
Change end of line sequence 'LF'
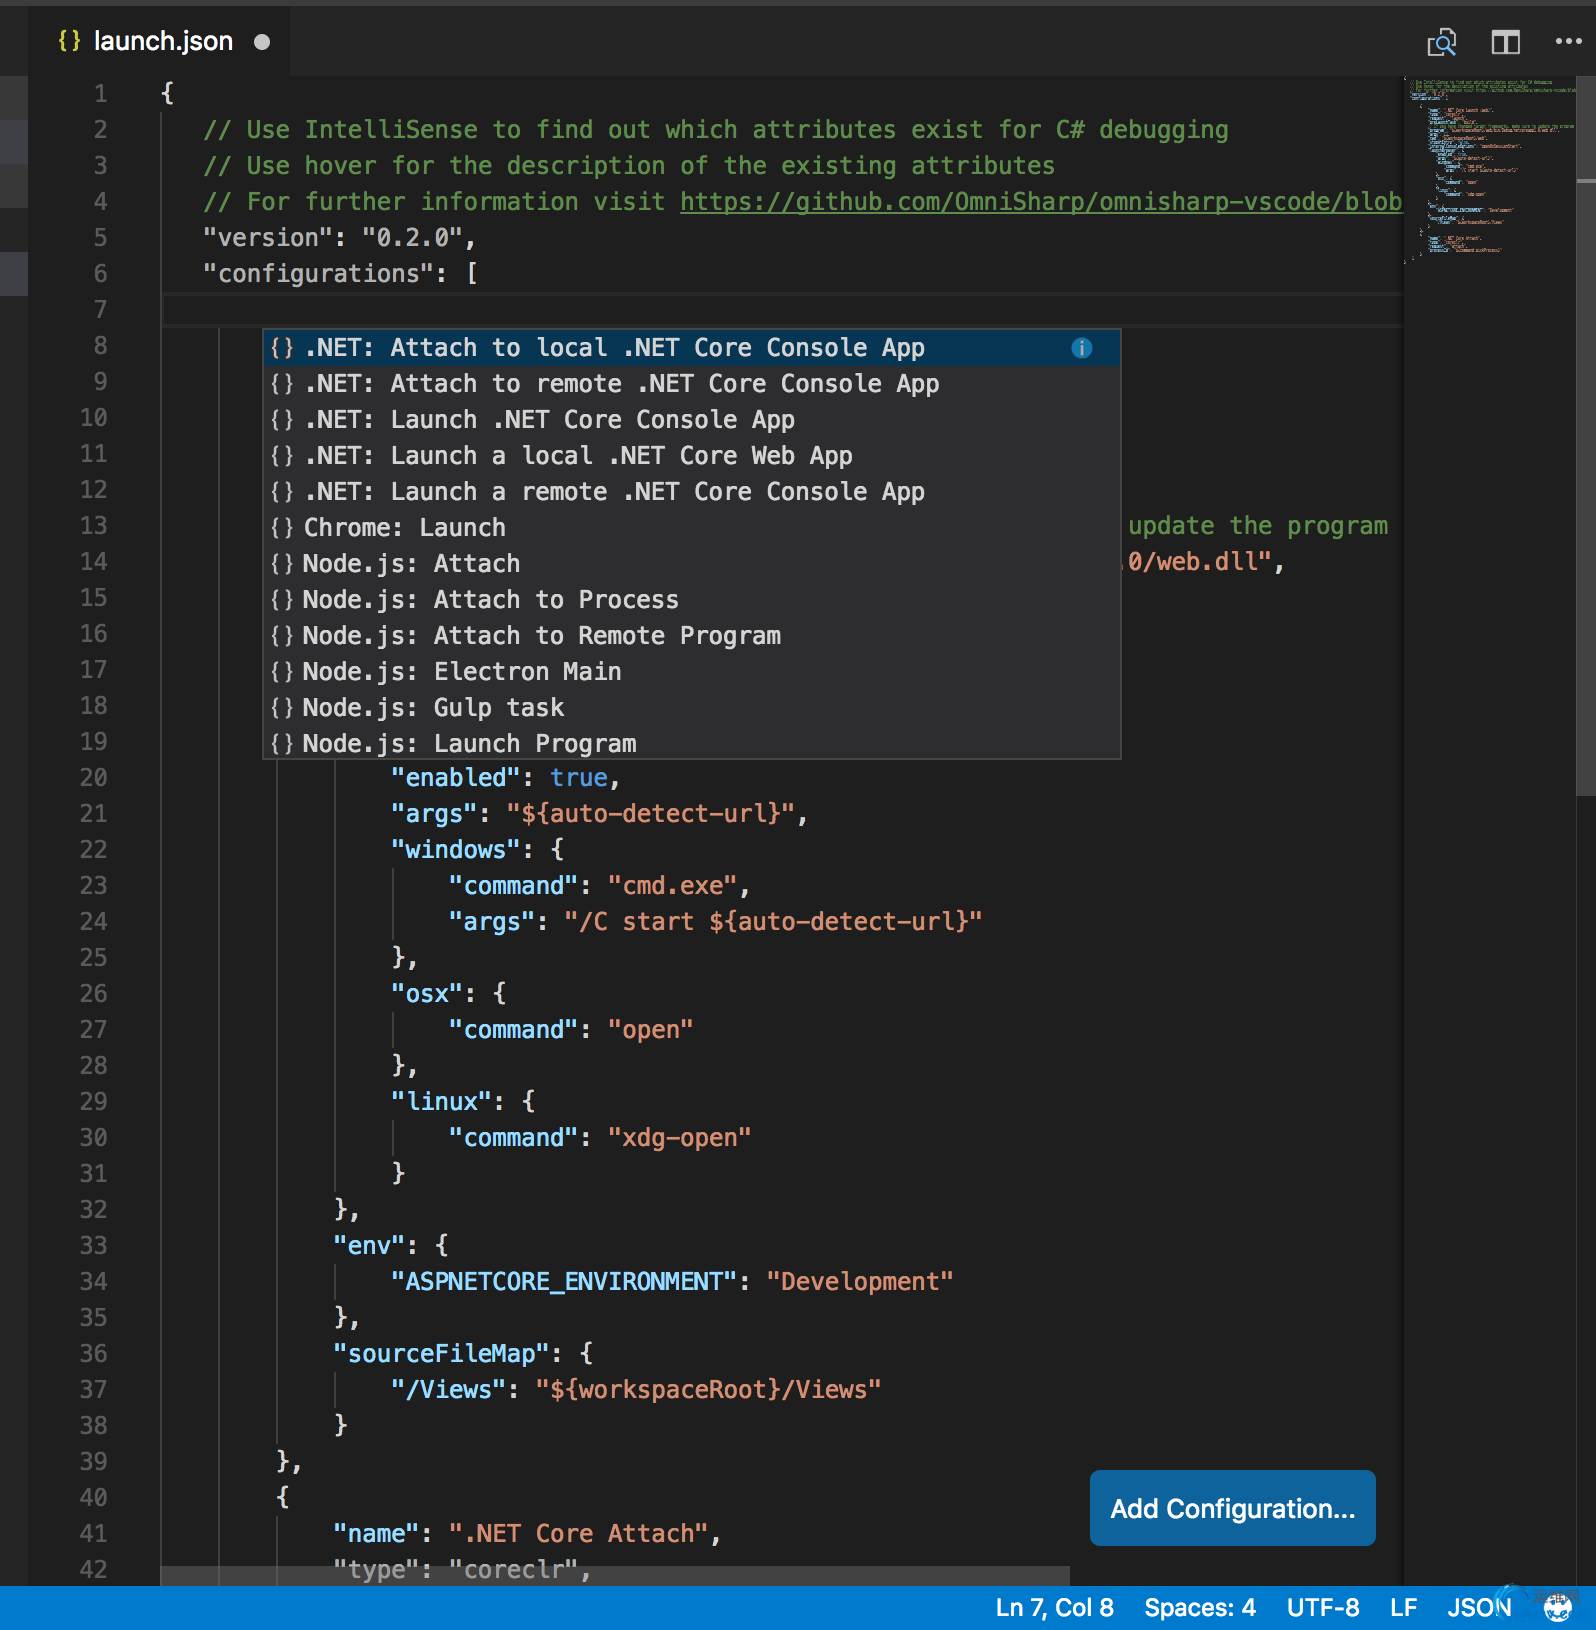tap(1403, 1608)
